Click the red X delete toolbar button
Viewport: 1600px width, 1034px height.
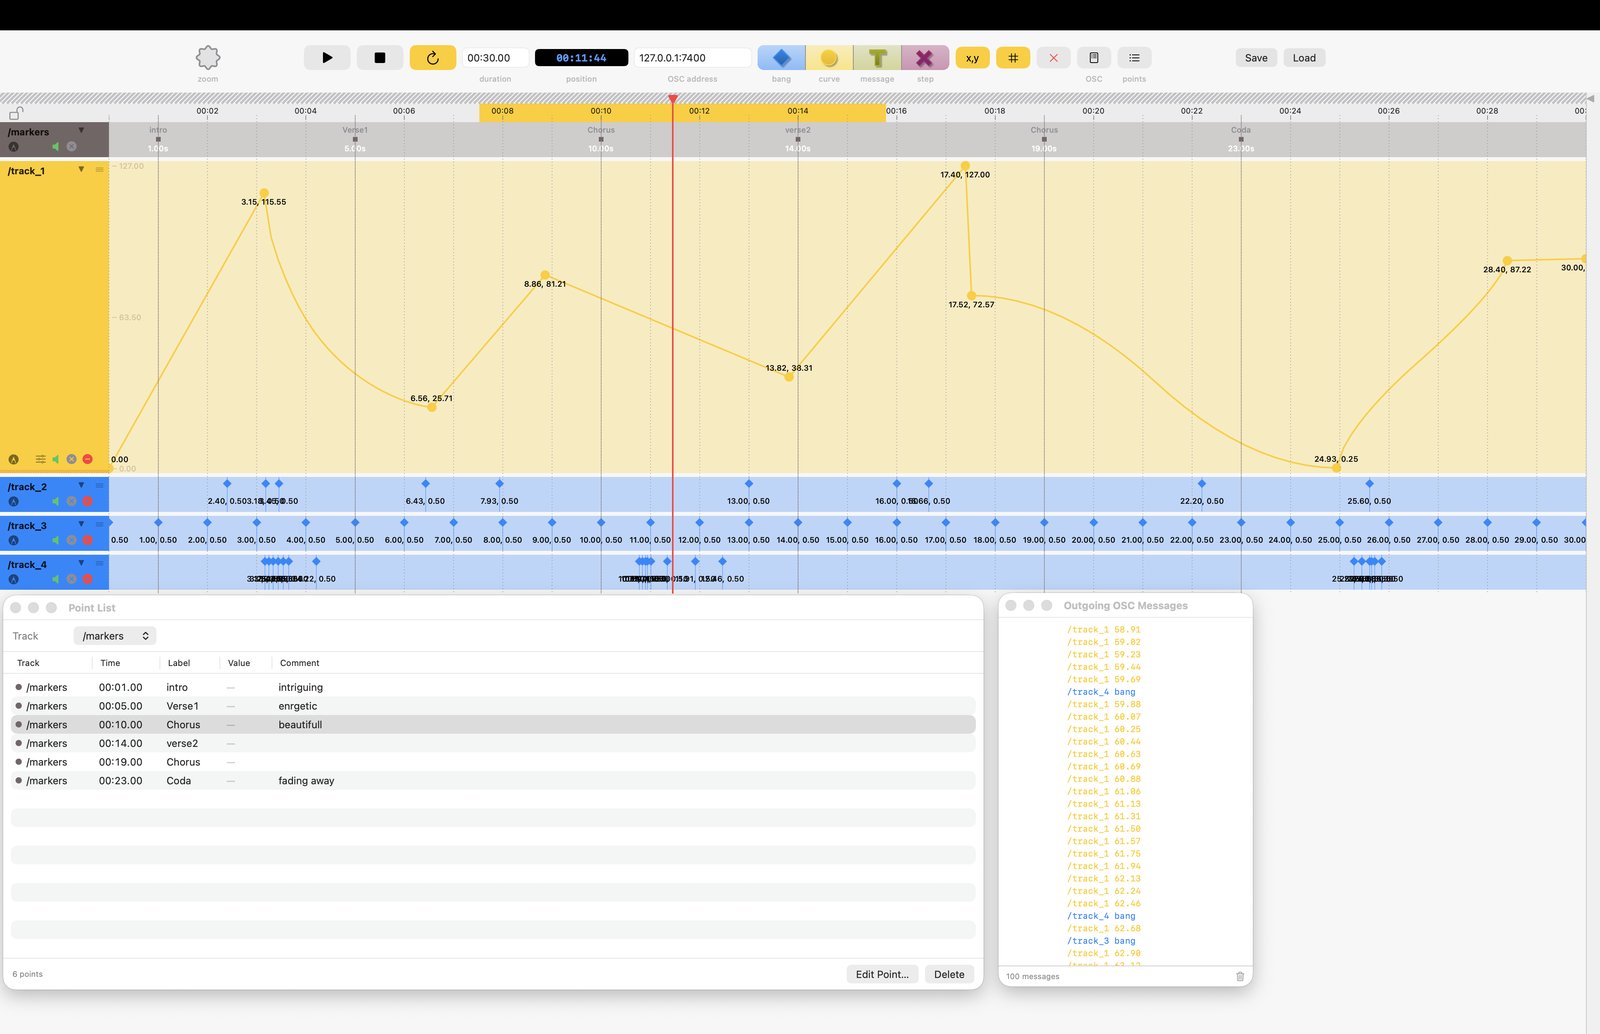[x=1053, y=58]
